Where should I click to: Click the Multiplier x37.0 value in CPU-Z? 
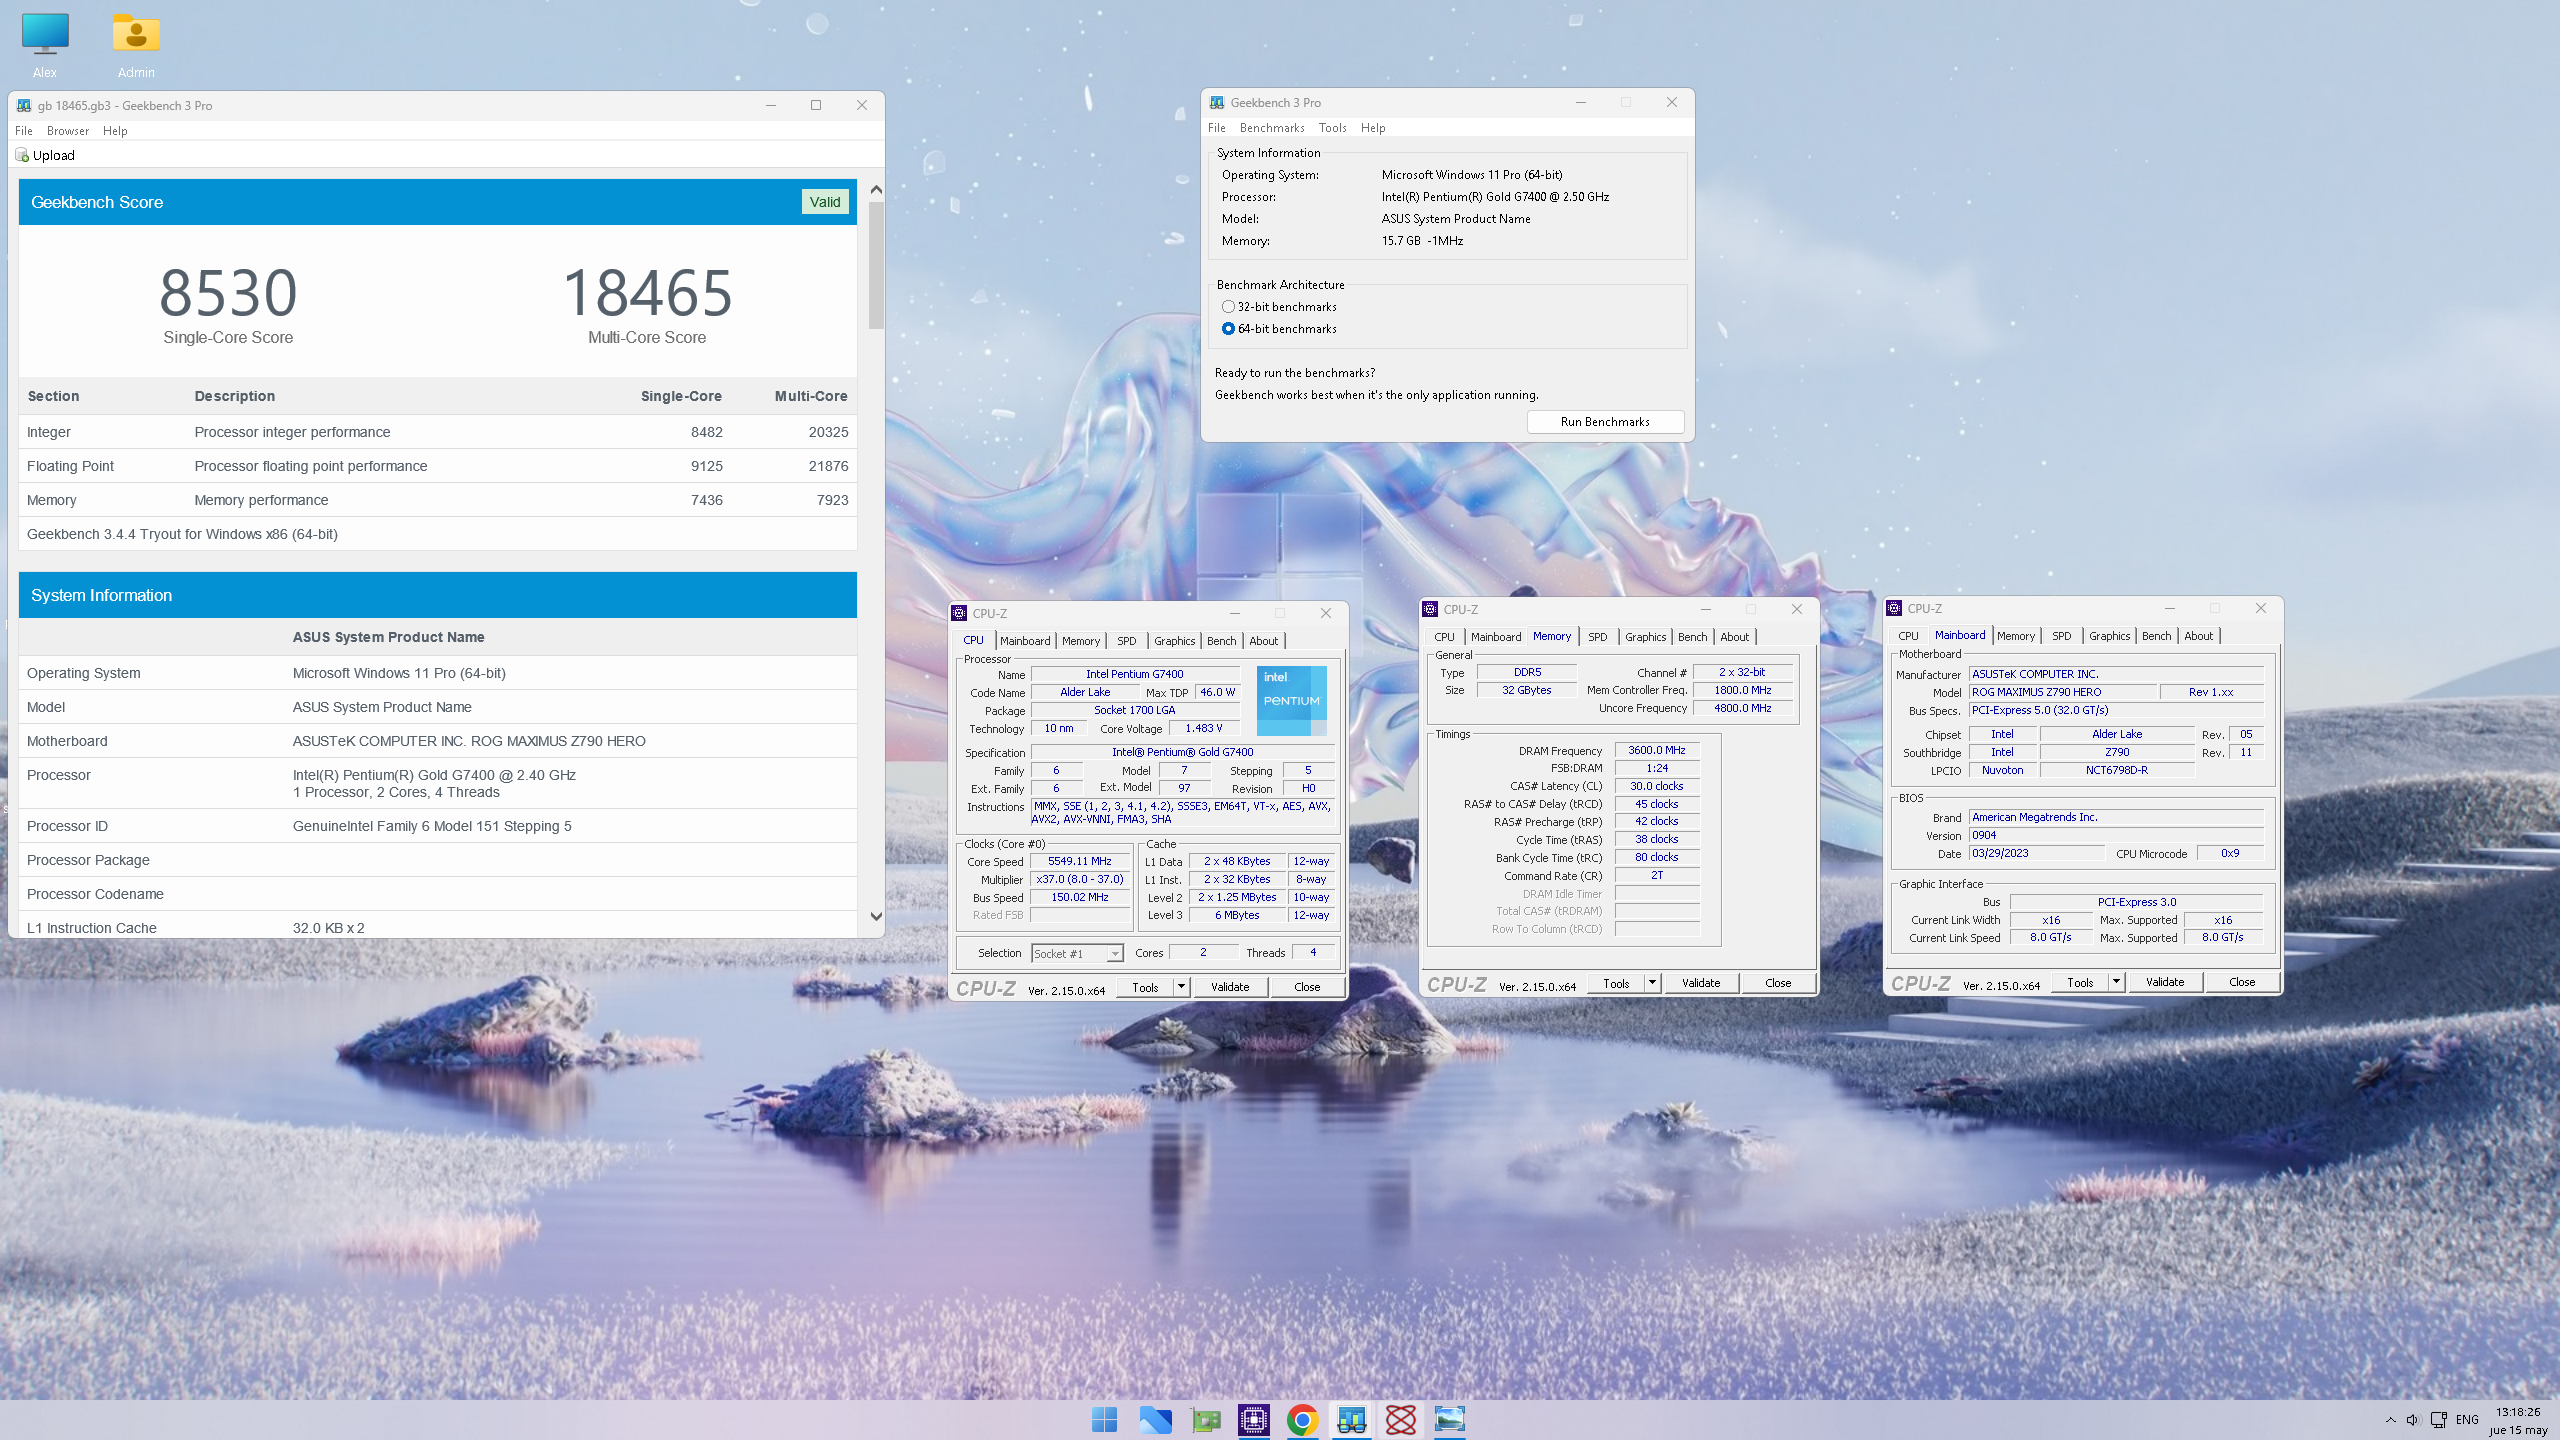pyautogui.click(x=1080, y=880)
